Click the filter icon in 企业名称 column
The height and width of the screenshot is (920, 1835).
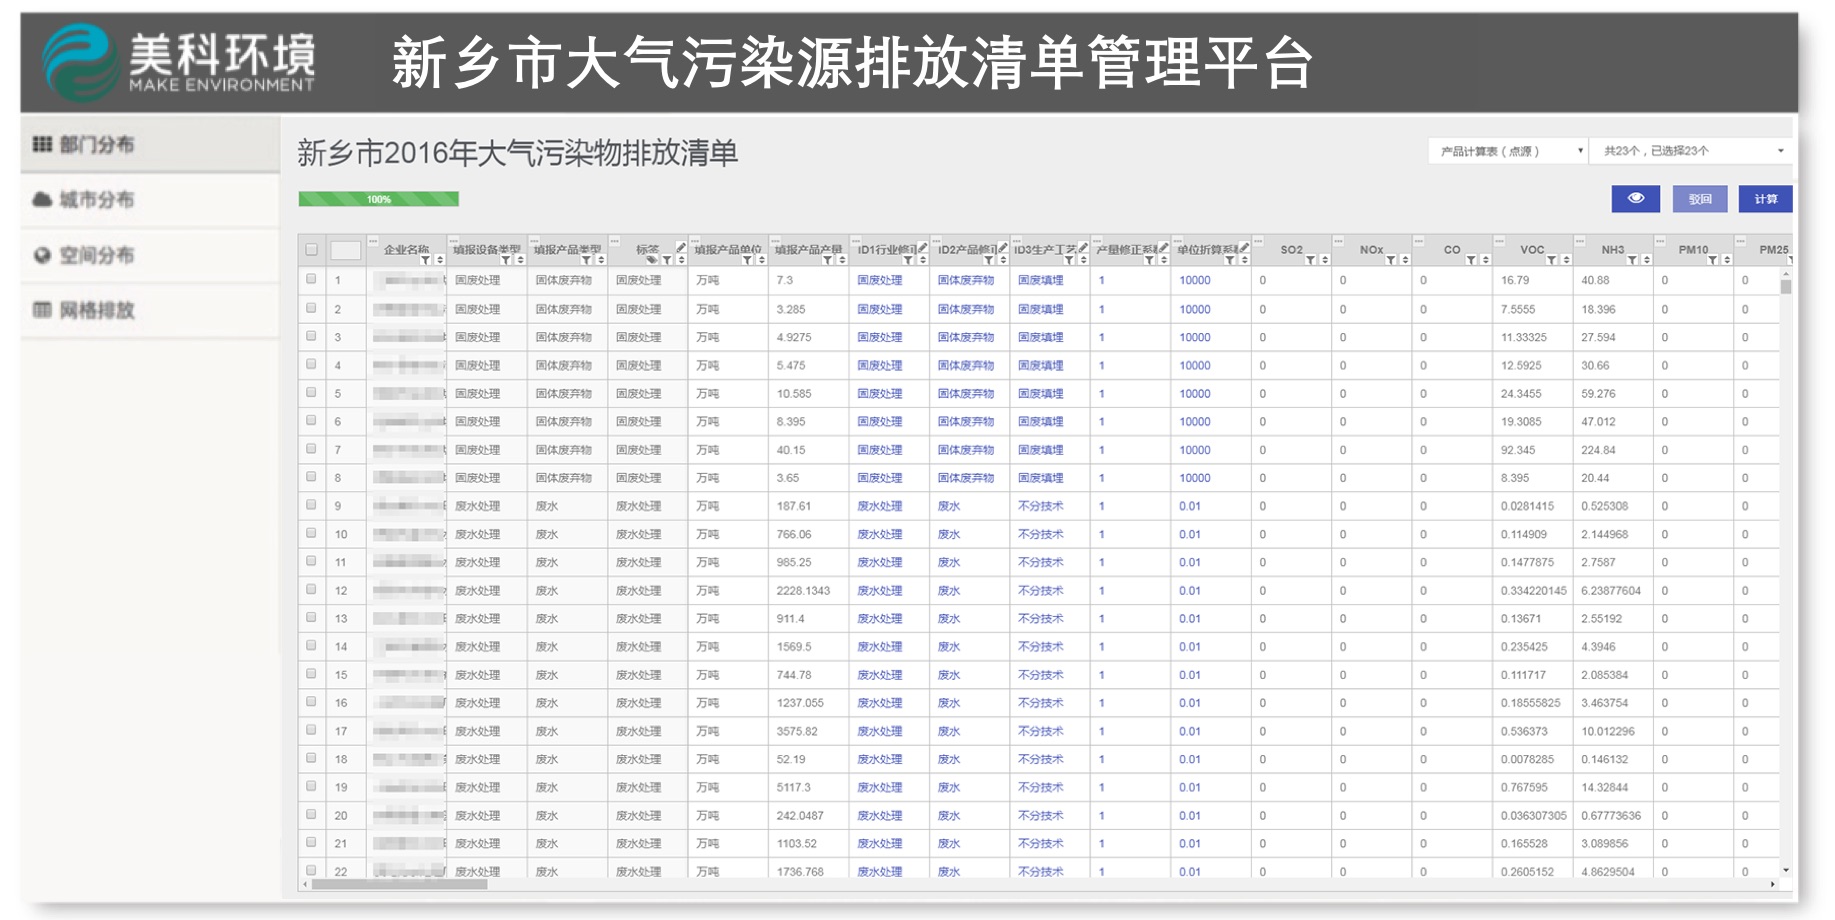click(425, 260)
